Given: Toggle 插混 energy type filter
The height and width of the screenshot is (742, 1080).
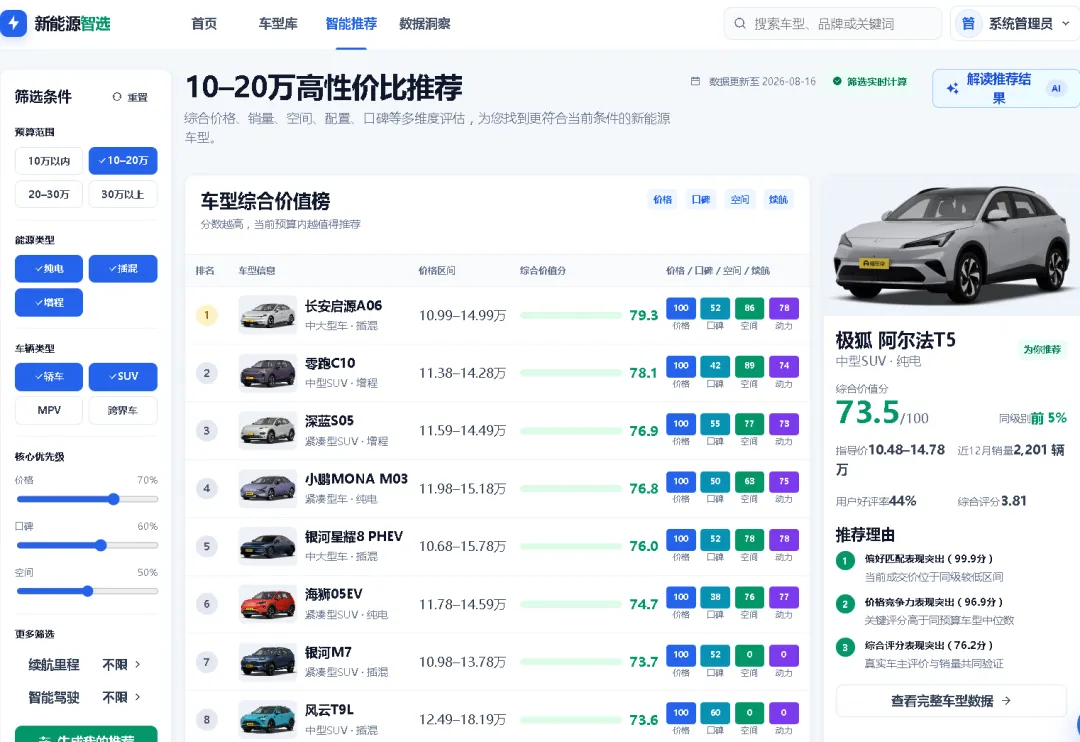Looking at the screenshot, I should pyautogui.click(x=123, y=269).
